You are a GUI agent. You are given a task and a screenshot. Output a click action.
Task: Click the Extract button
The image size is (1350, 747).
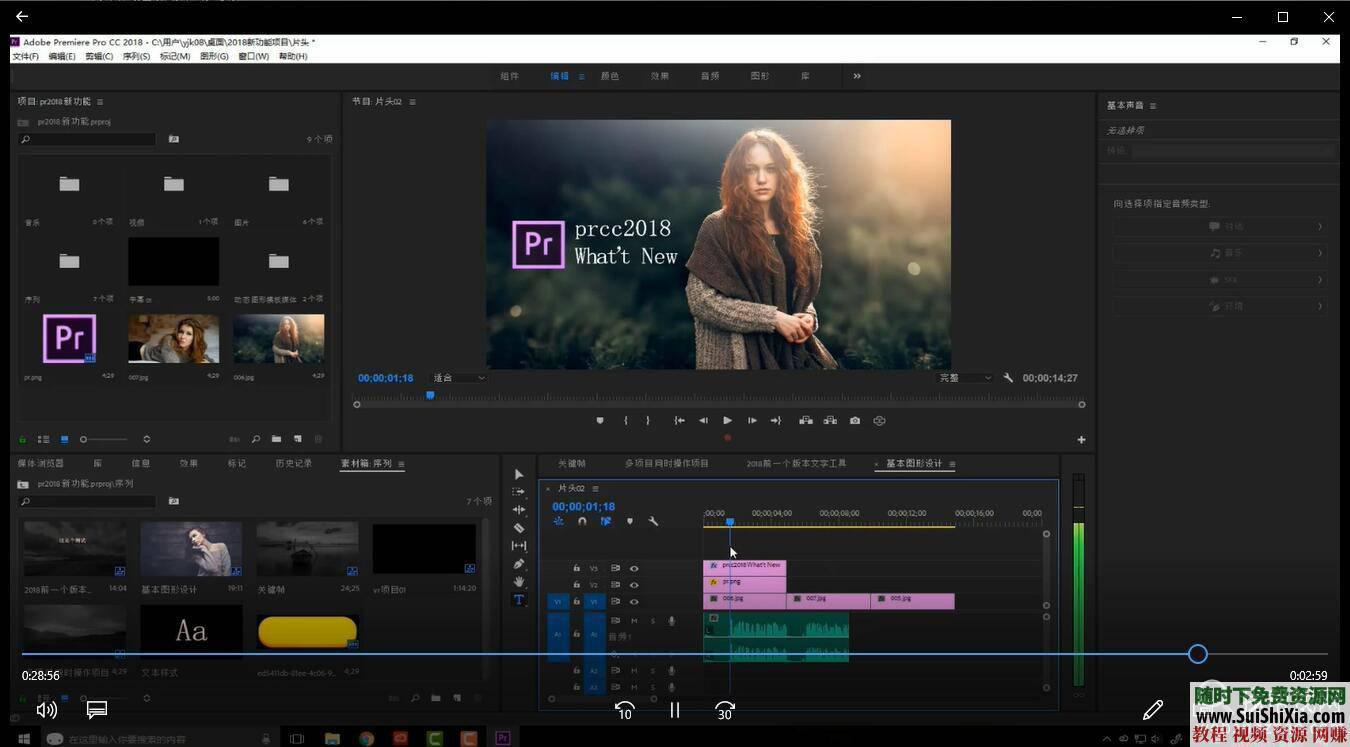click(830, 421)
